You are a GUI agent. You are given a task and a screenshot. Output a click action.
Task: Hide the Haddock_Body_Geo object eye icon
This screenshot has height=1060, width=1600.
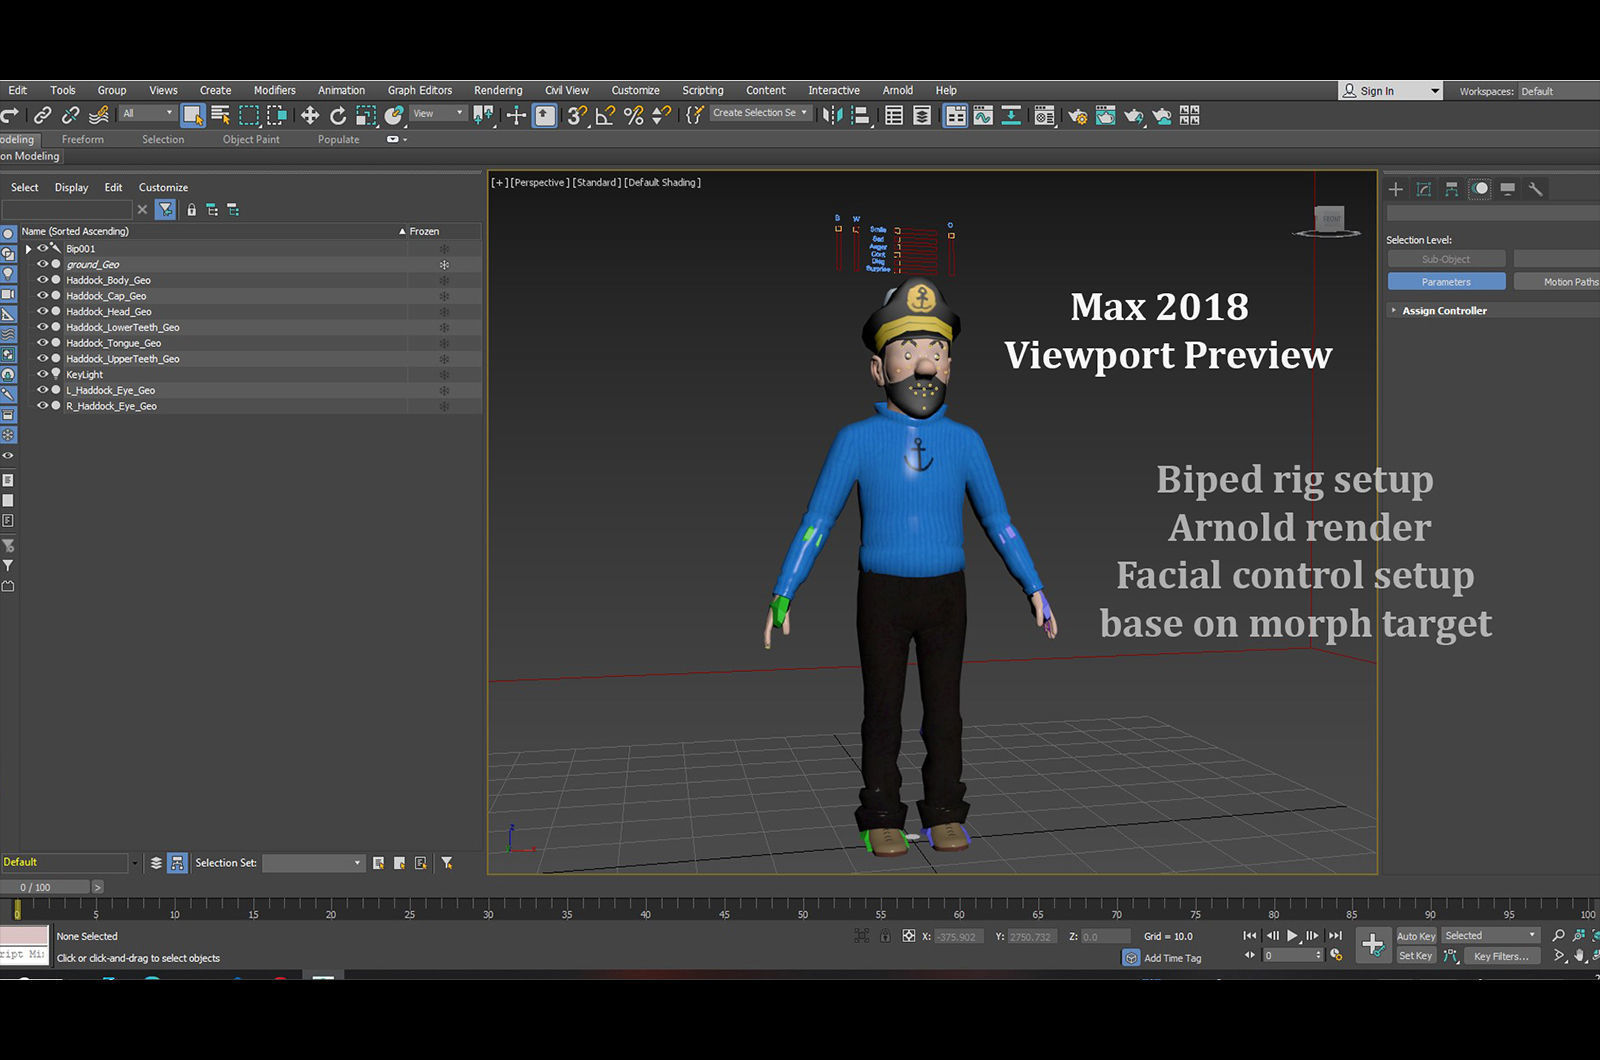pos(42,280)
